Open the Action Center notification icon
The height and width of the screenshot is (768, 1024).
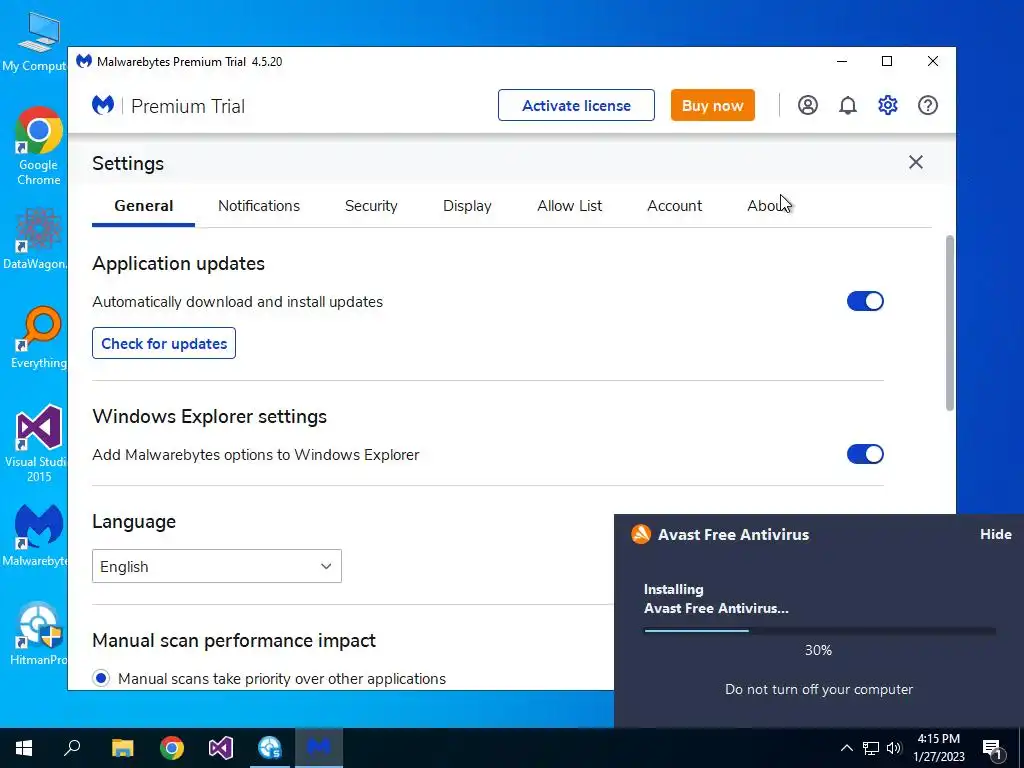point(992,748)
